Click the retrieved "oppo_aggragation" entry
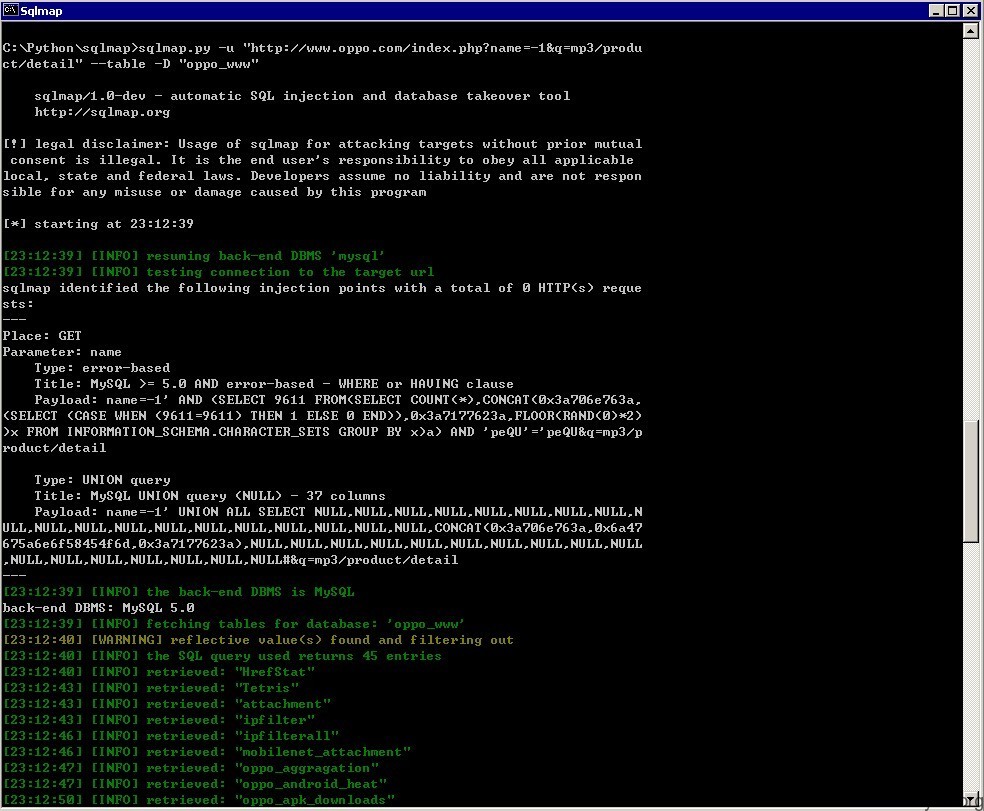This screenshot has width=984, height=811. click(x=191, y=768)
